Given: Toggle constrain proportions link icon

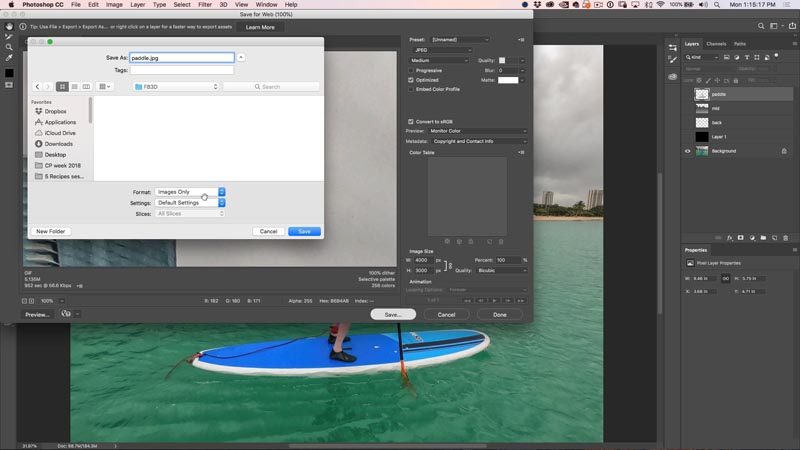Looking at the screenshot, I should [x=449, y=265].
